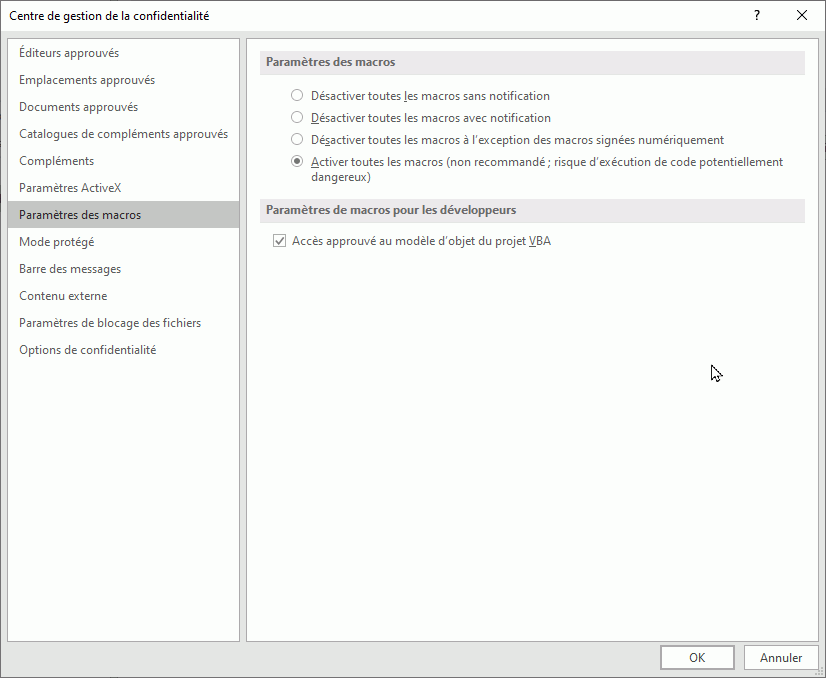Open Contenu externe section
Image resolution: width=826 pixels, height=678 pixels.
(x=123, y=296)
